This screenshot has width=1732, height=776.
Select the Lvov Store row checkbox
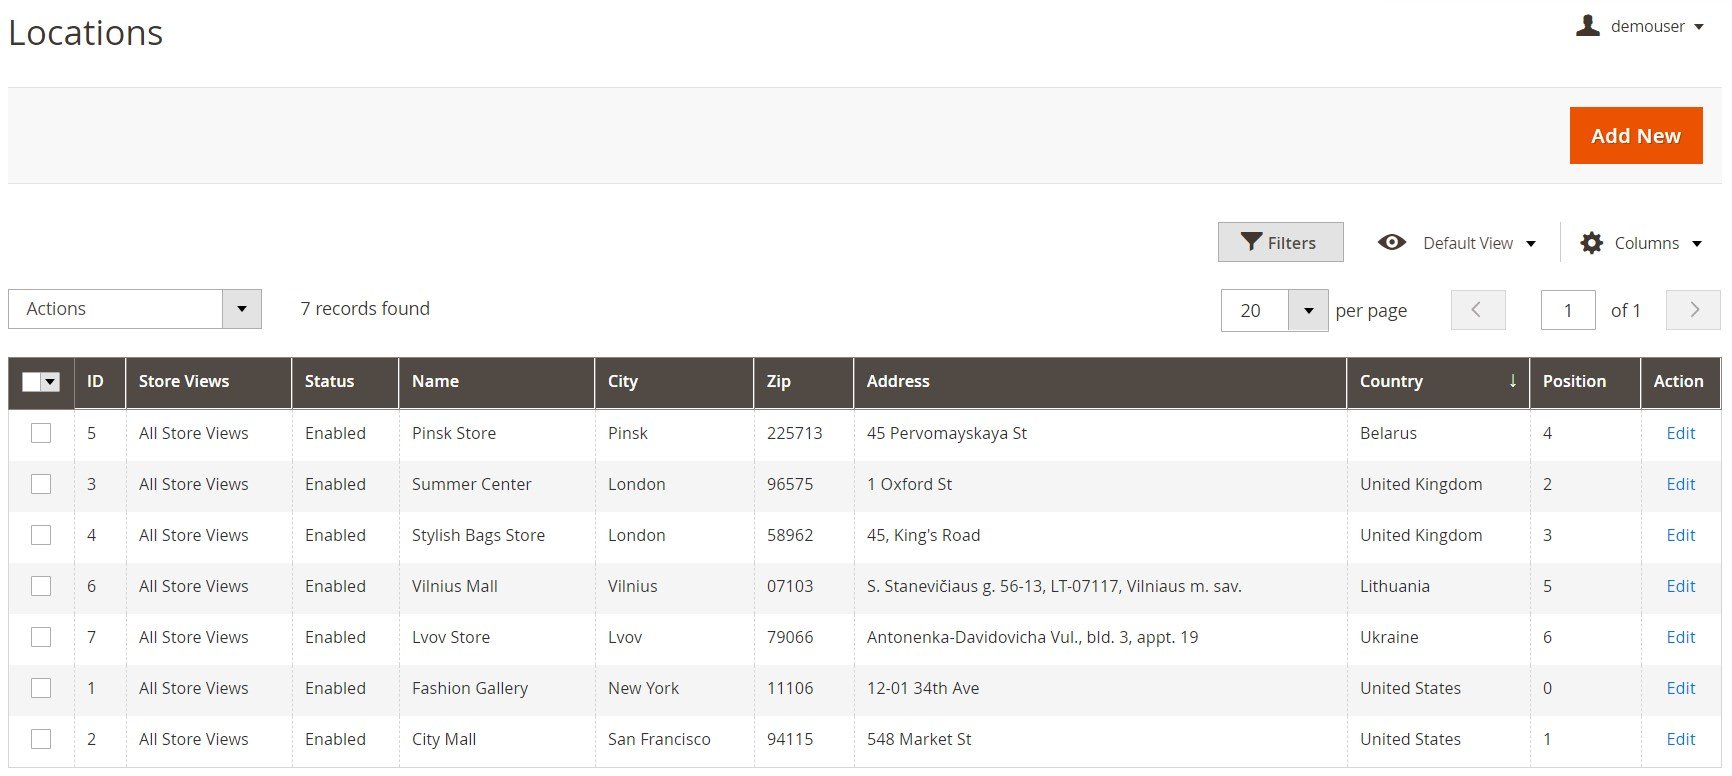pos(41,637)
